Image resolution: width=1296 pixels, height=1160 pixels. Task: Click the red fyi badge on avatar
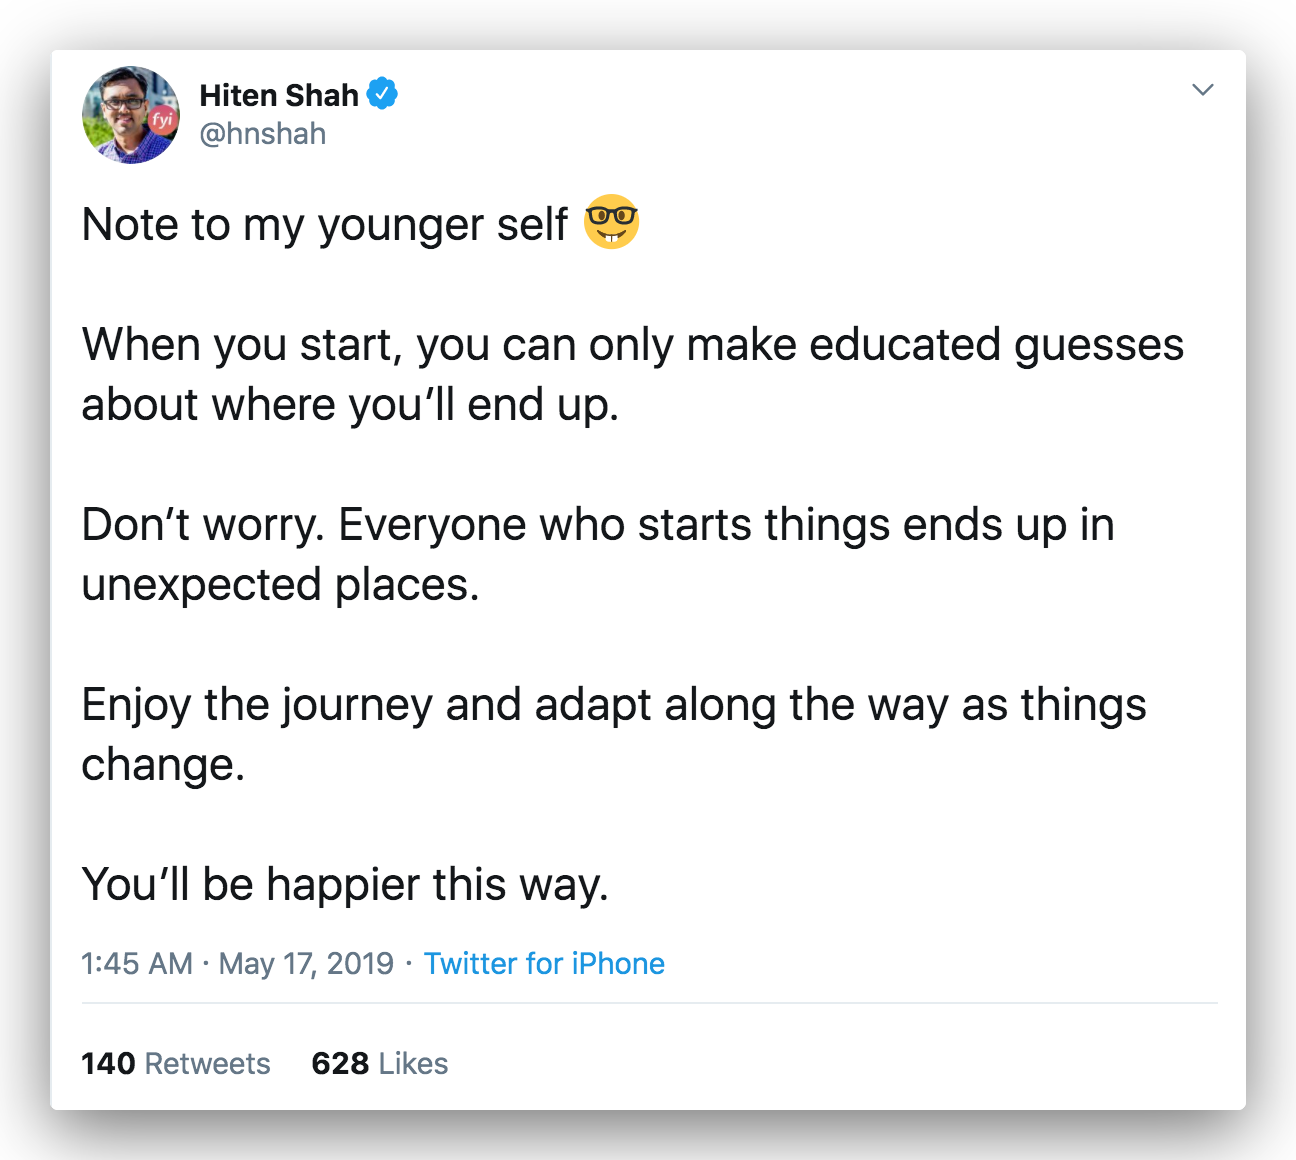pos(163,120)
